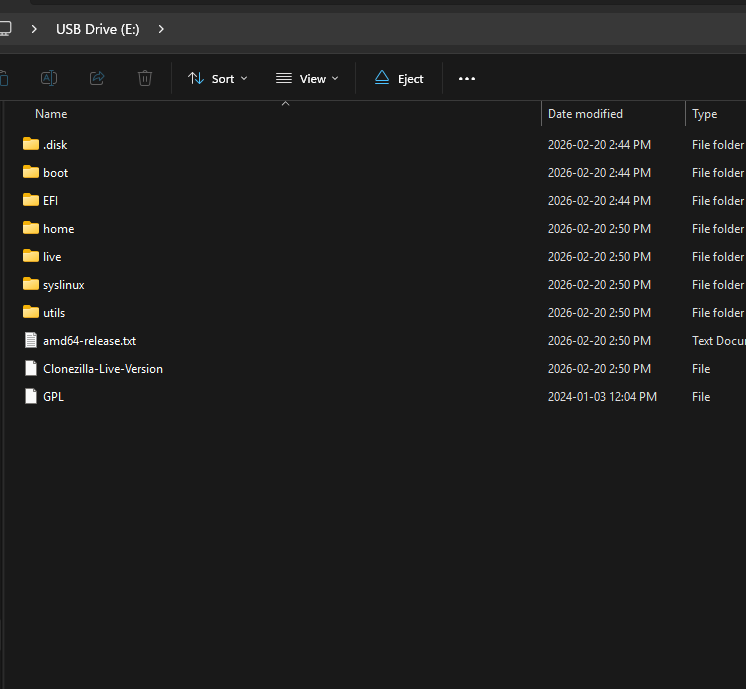The height and width of the screenshot is (689, 746).
Task: Click the Delete trash can icon
Action: (145, 78)
